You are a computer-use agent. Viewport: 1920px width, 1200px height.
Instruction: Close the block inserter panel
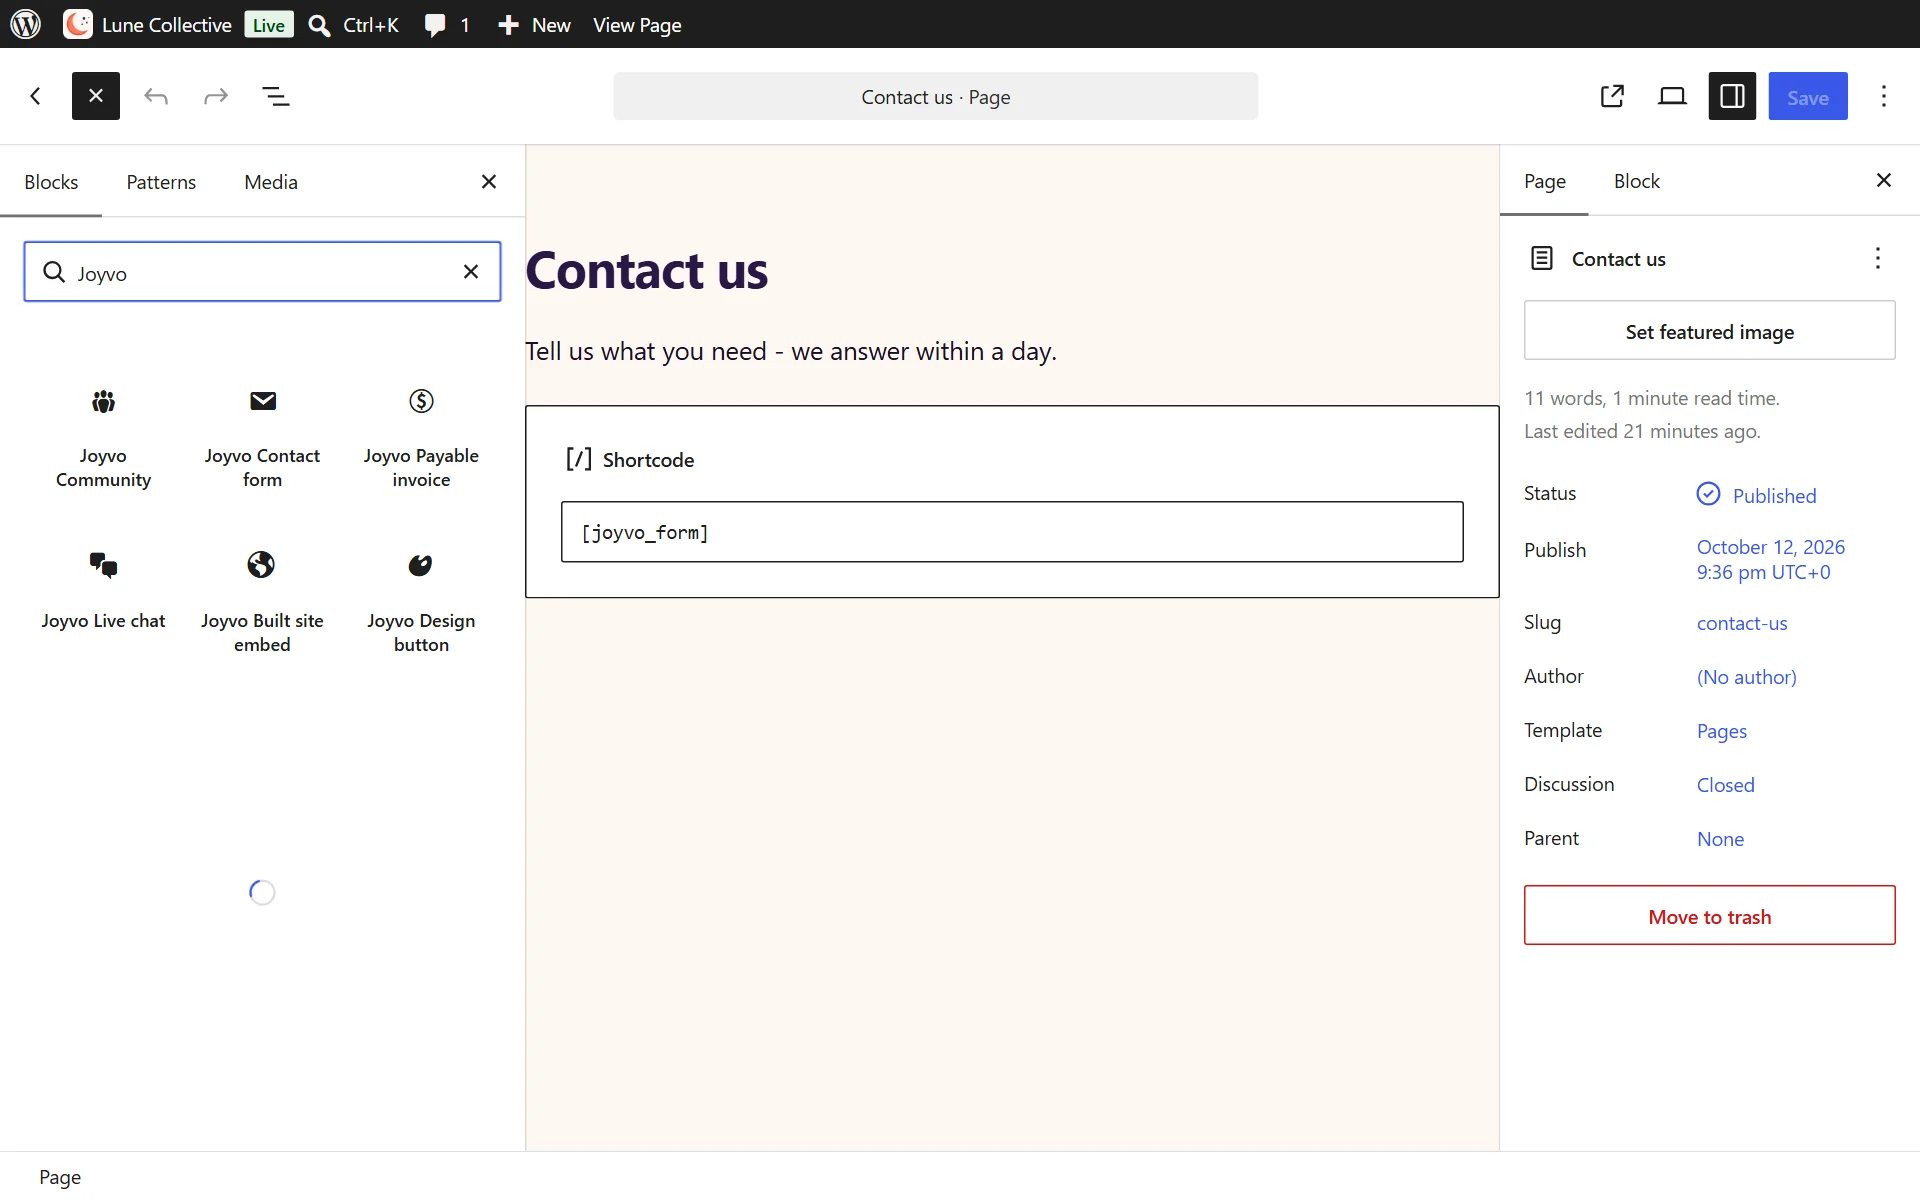coord(489,181)
